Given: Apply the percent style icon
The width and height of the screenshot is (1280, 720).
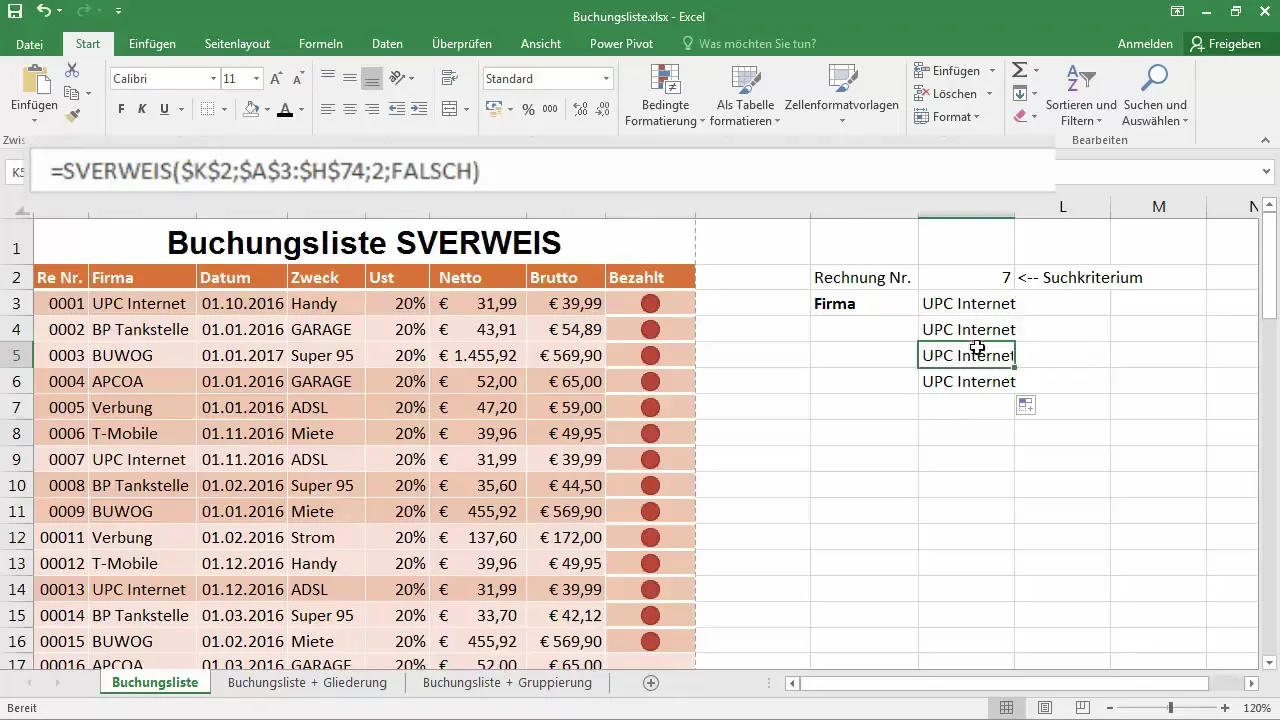Looking at the screenshot, I should click(528, 109).
